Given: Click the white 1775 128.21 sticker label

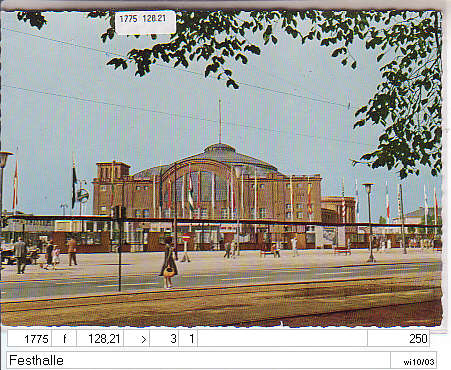Looking at the screenshot, I should pyautogui.click(x=145, y=21).
